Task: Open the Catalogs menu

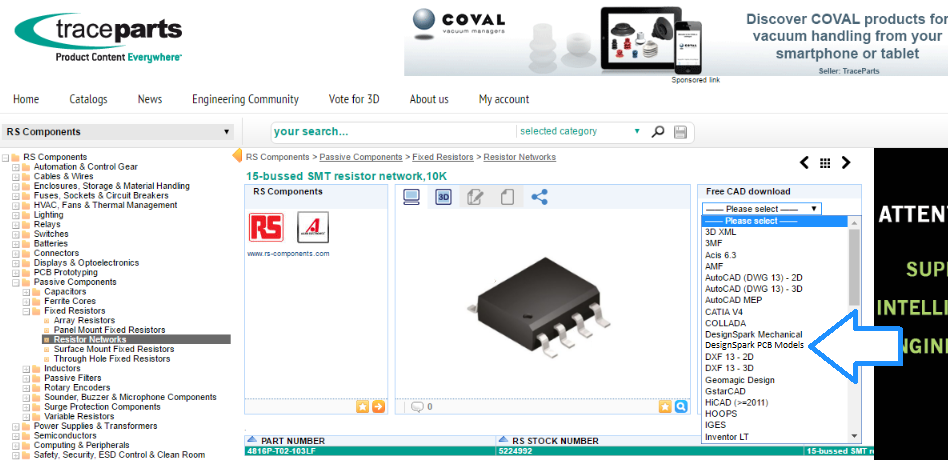Action: [88, 99]
